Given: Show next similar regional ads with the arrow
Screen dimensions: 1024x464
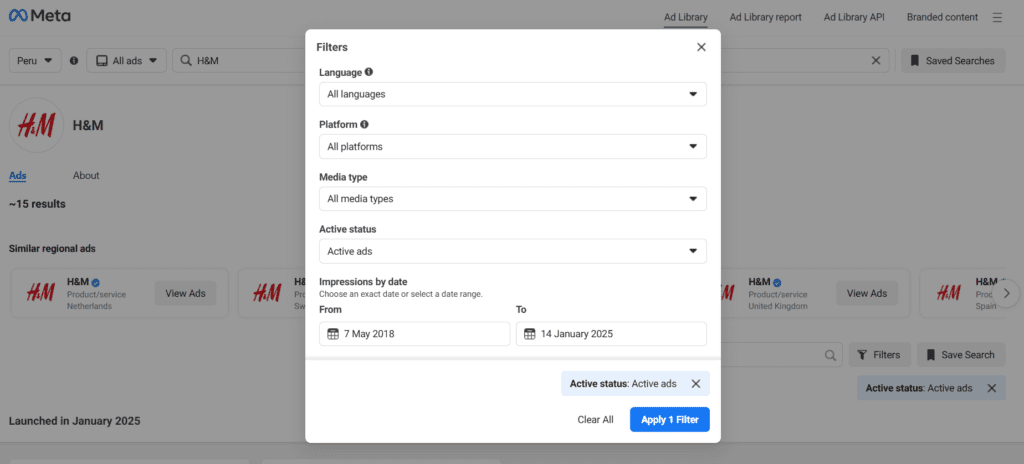Looking at the screenshot, I should coord(1006,293).
